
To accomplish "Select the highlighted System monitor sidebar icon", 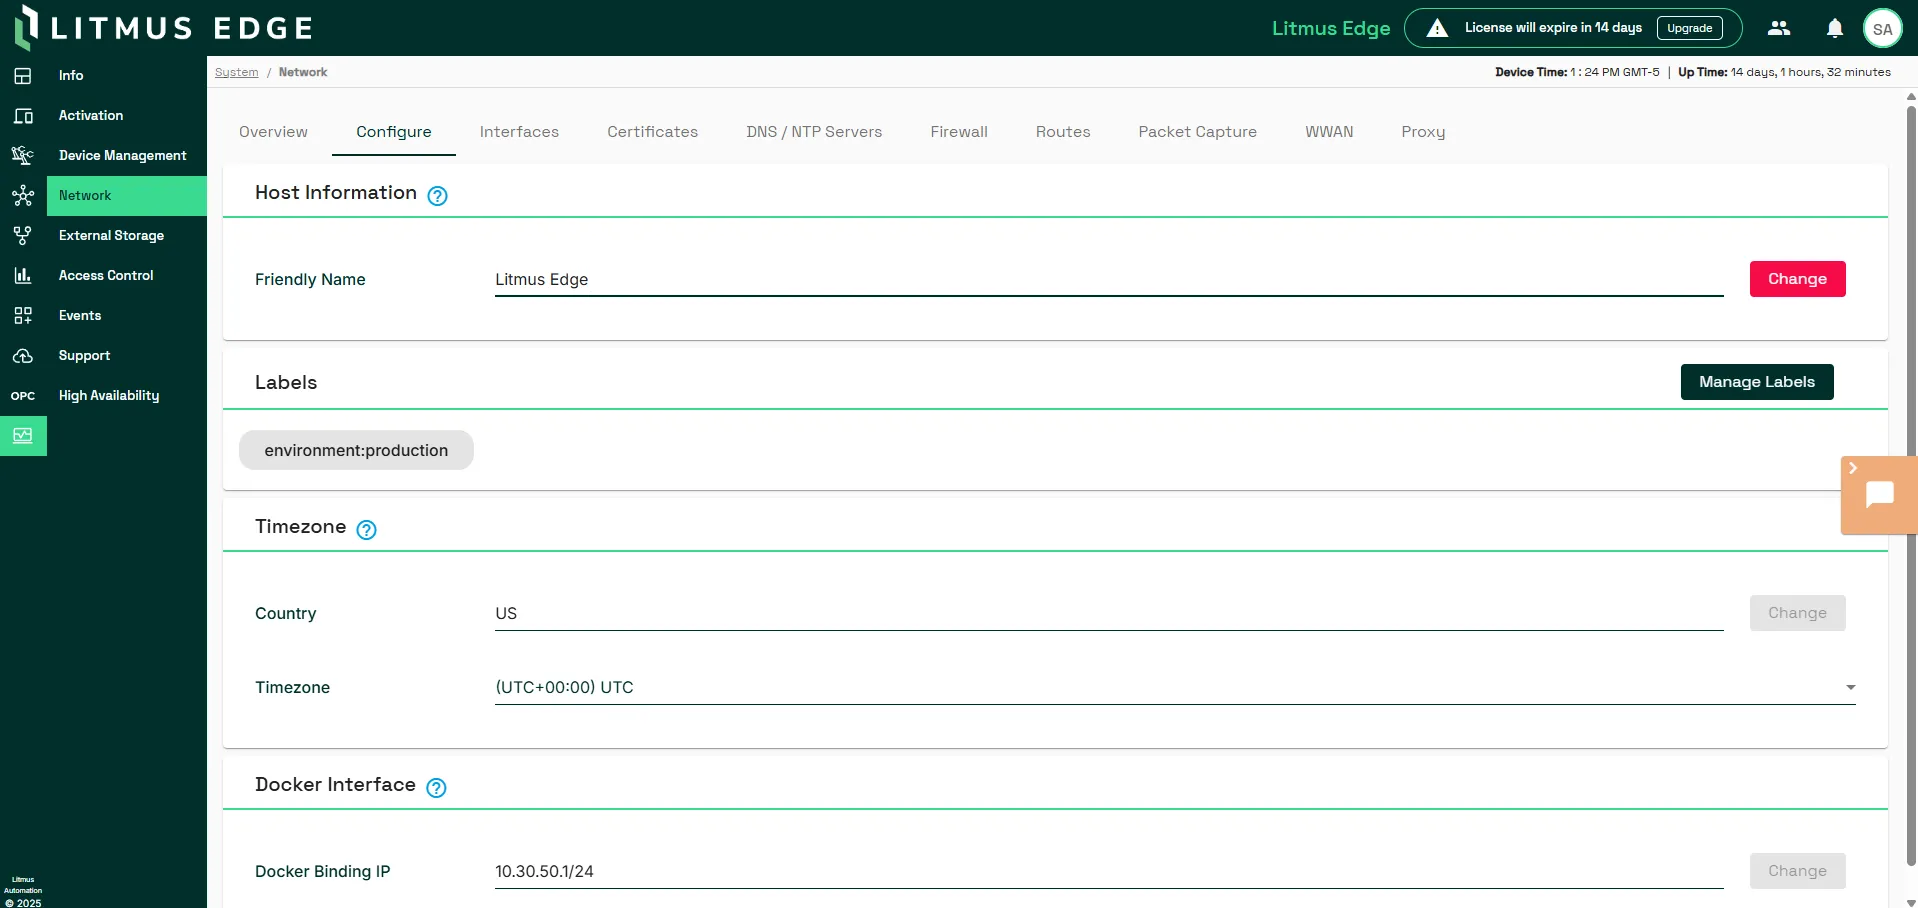I will click(23, 436).
